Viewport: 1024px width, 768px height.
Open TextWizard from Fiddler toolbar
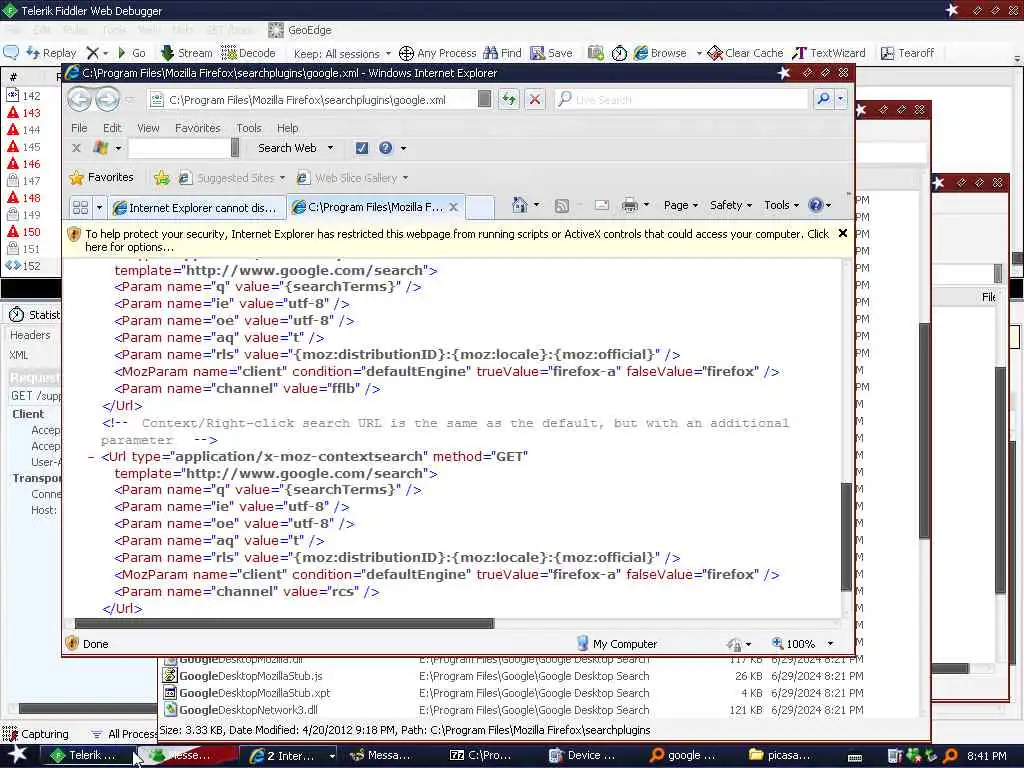point(829,53)
